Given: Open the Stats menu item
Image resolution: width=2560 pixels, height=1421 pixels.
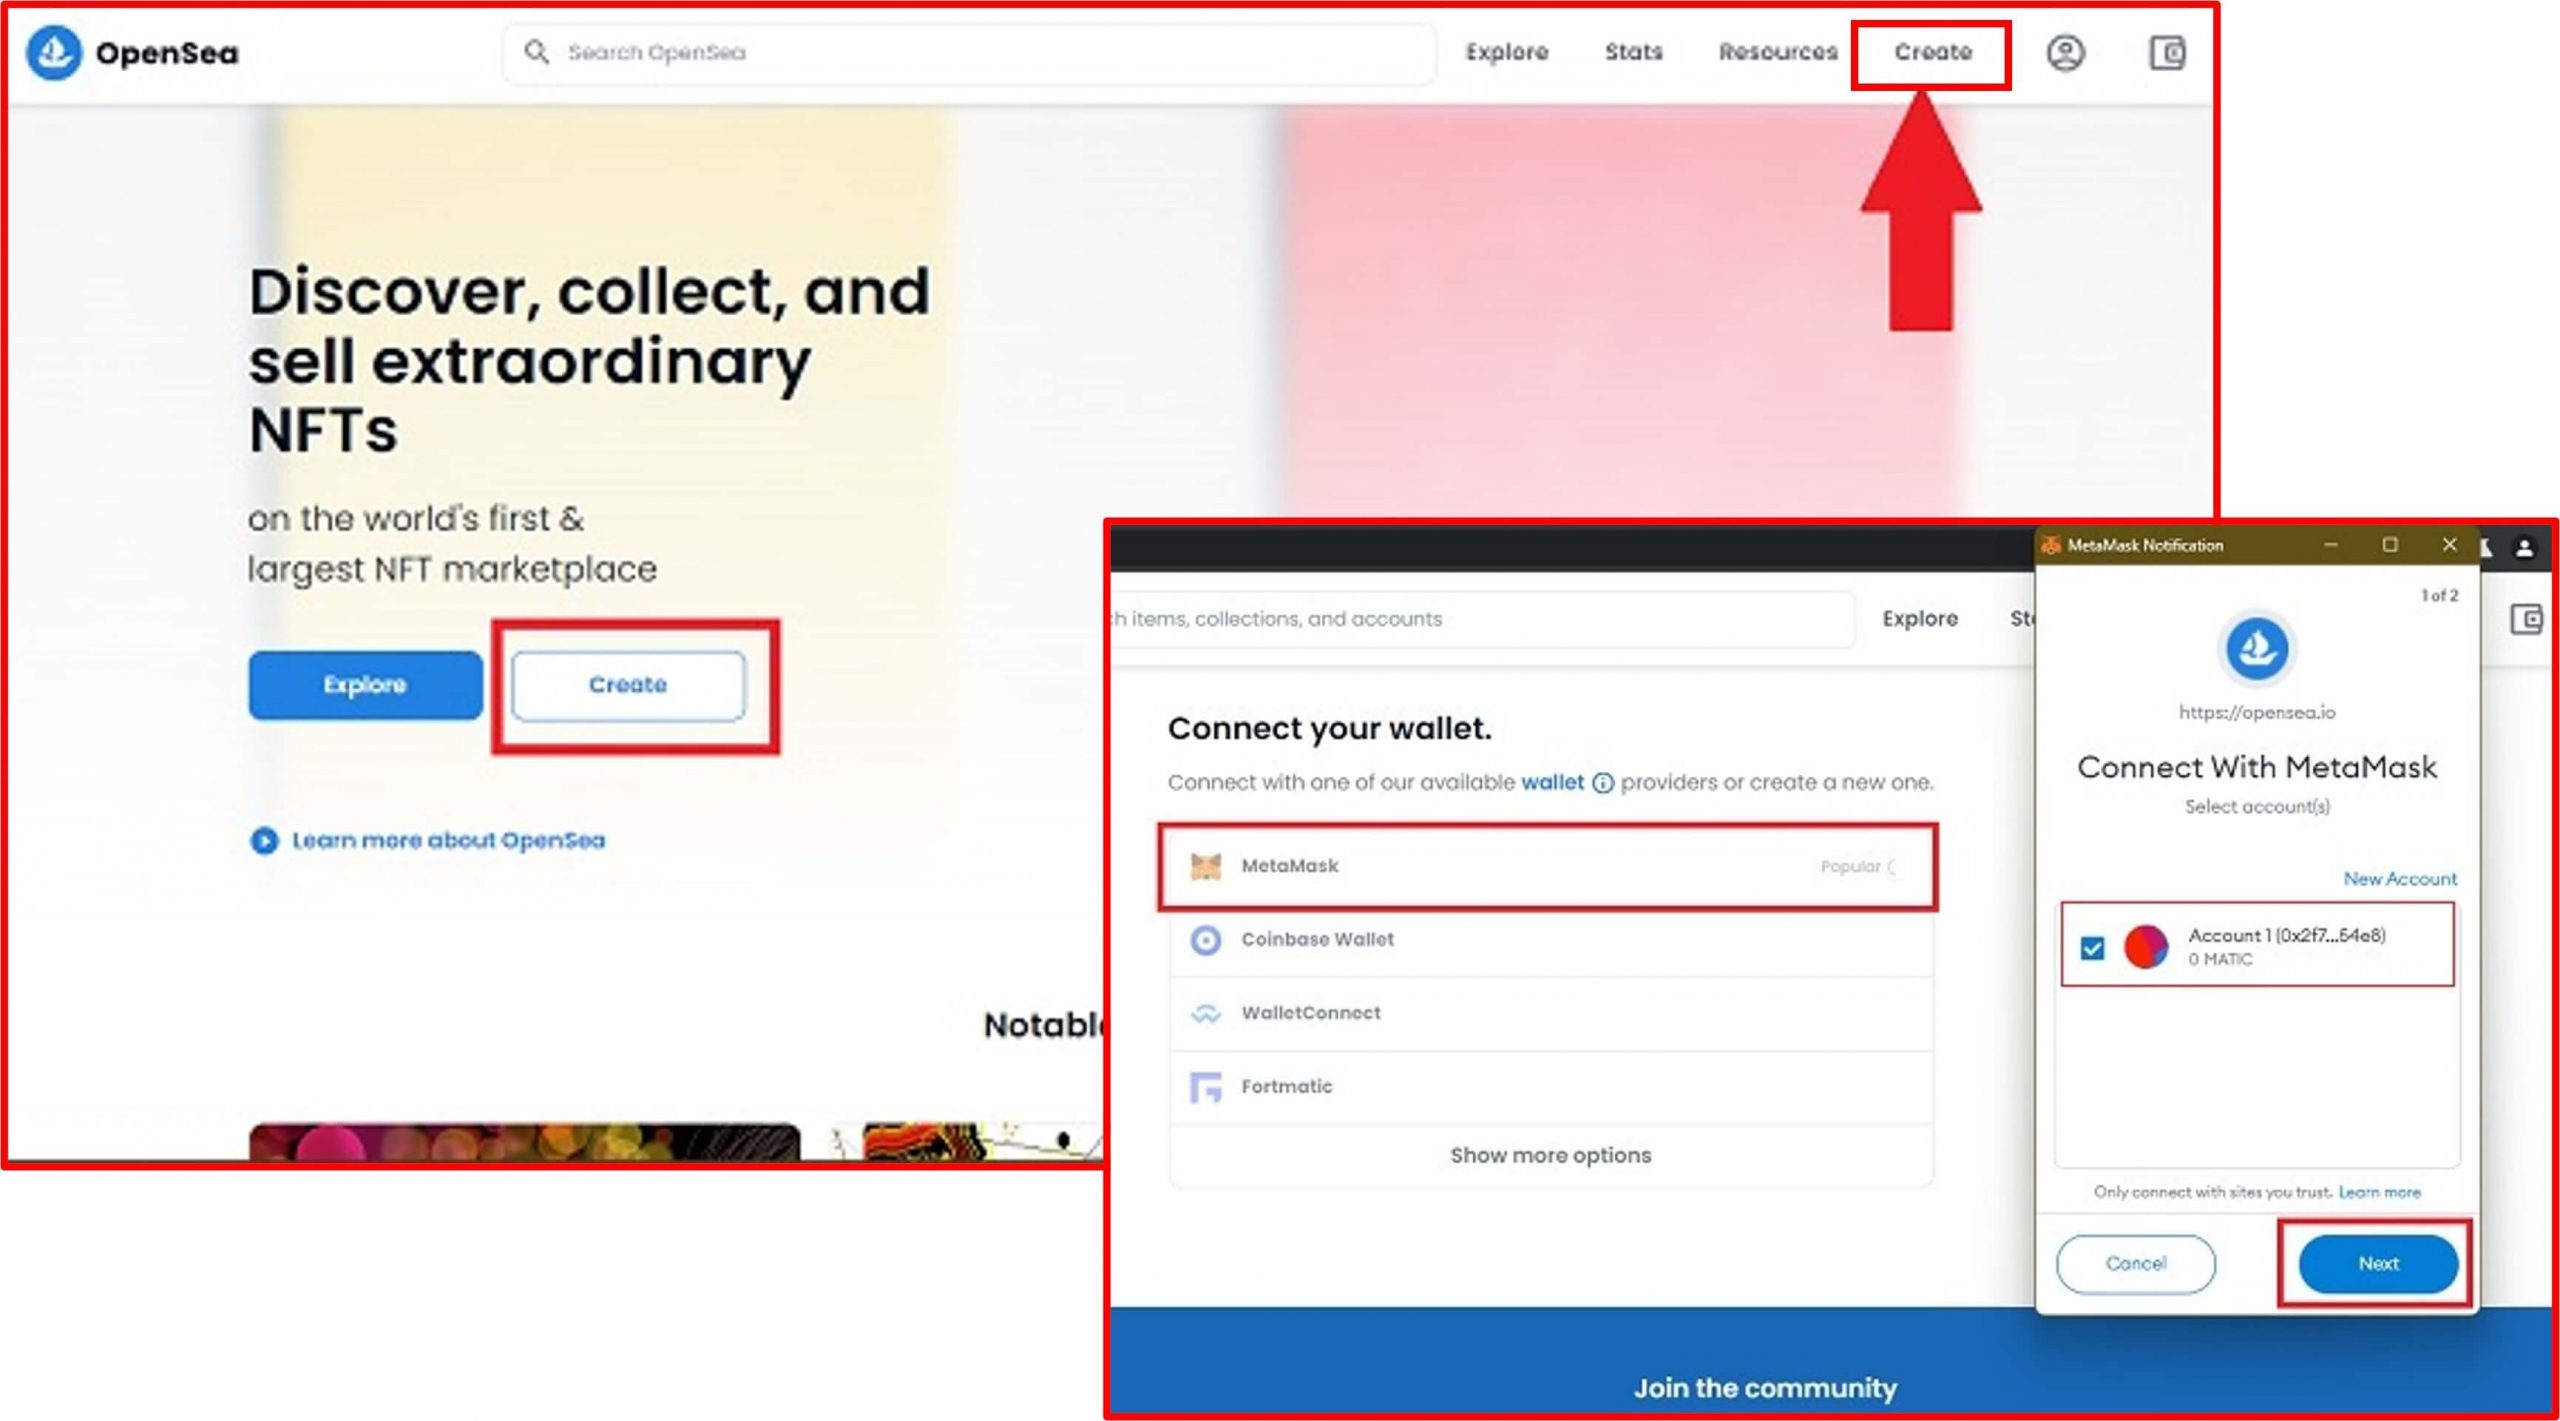Looking at the screenshot, I should pos(1633,52).
